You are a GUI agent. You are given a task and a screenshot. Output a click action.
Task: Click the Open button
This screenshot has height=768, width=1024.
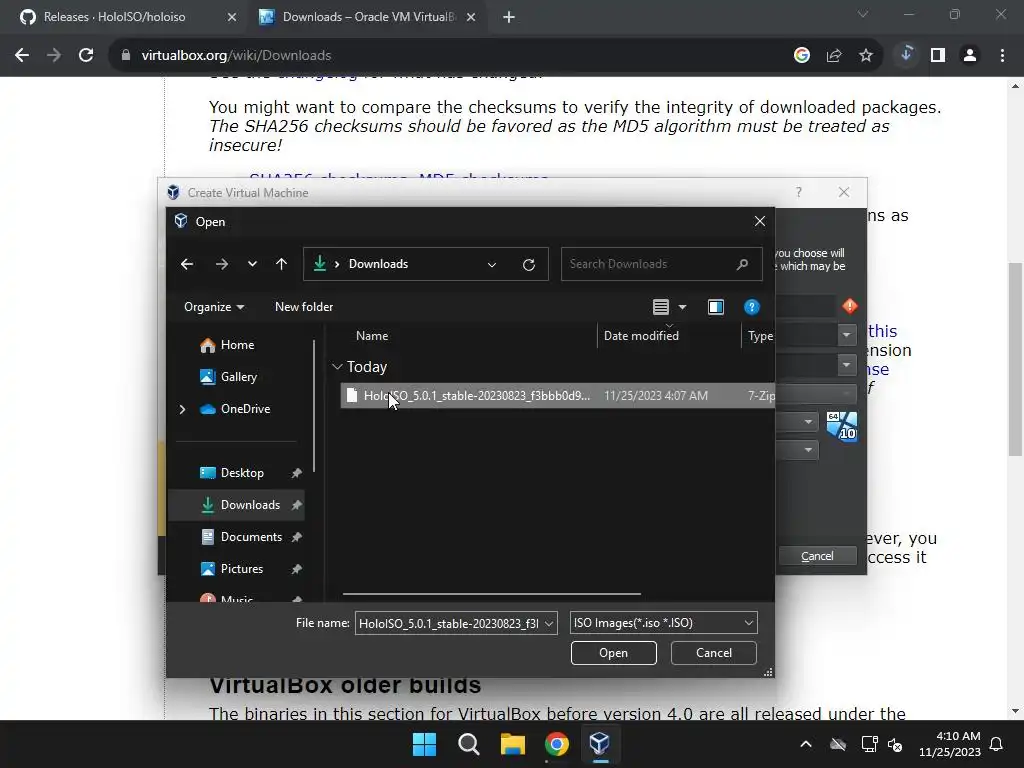[613, 653]
